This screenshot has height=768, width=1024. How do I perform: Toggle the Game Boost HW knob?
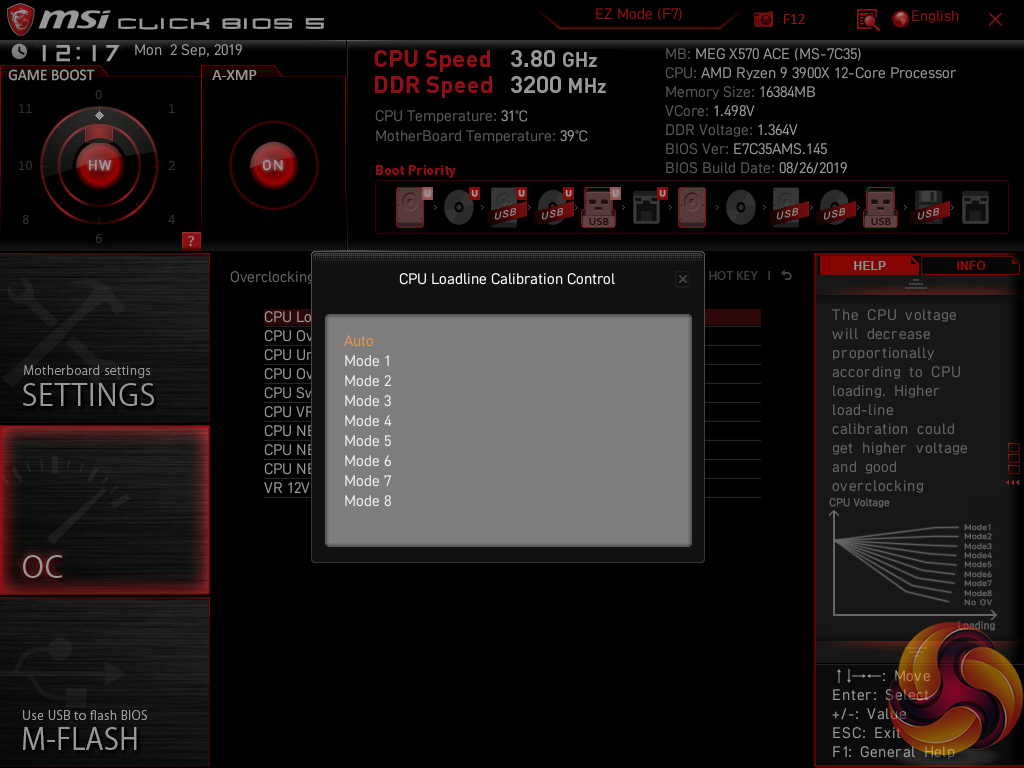pos(99,165)
